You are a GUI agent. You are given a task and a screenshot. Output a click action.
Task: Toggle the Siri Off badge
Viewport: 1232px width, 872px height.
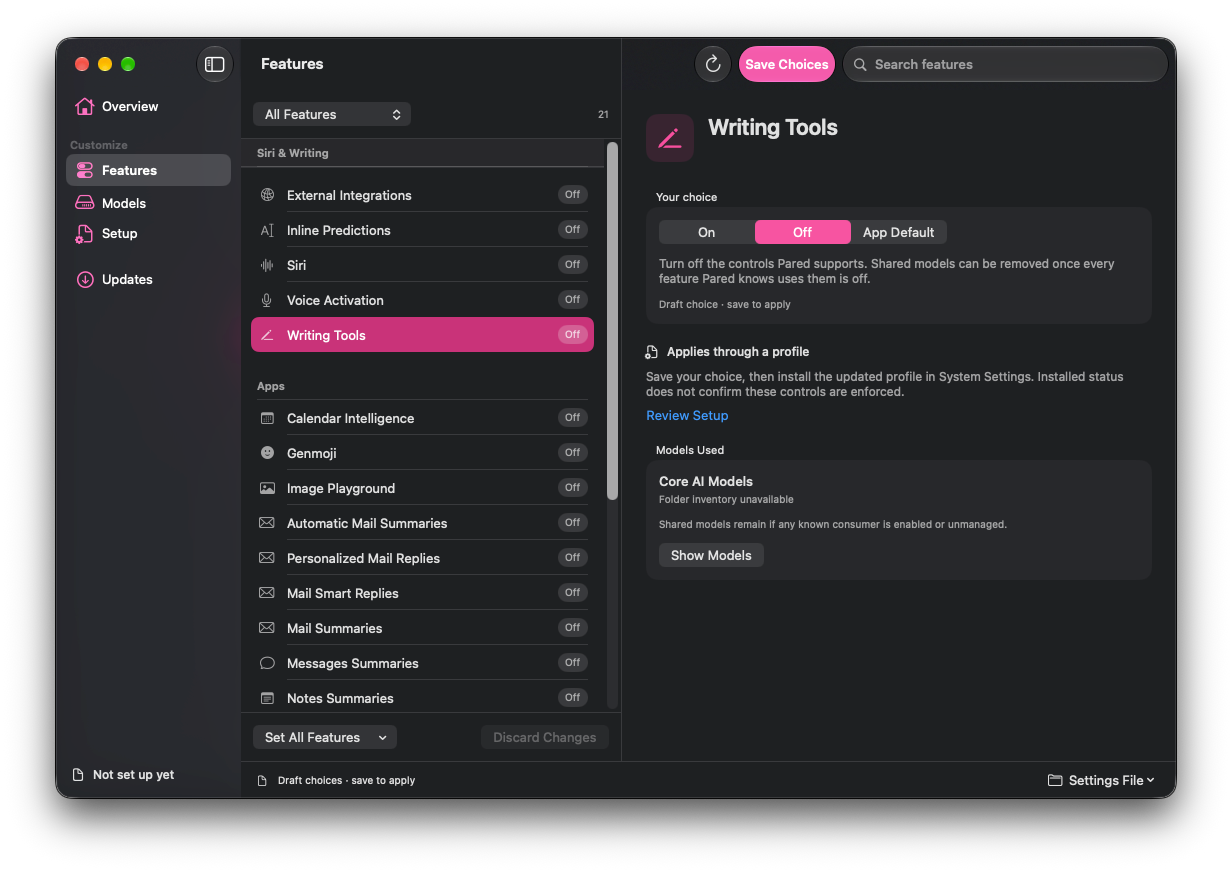572,265
